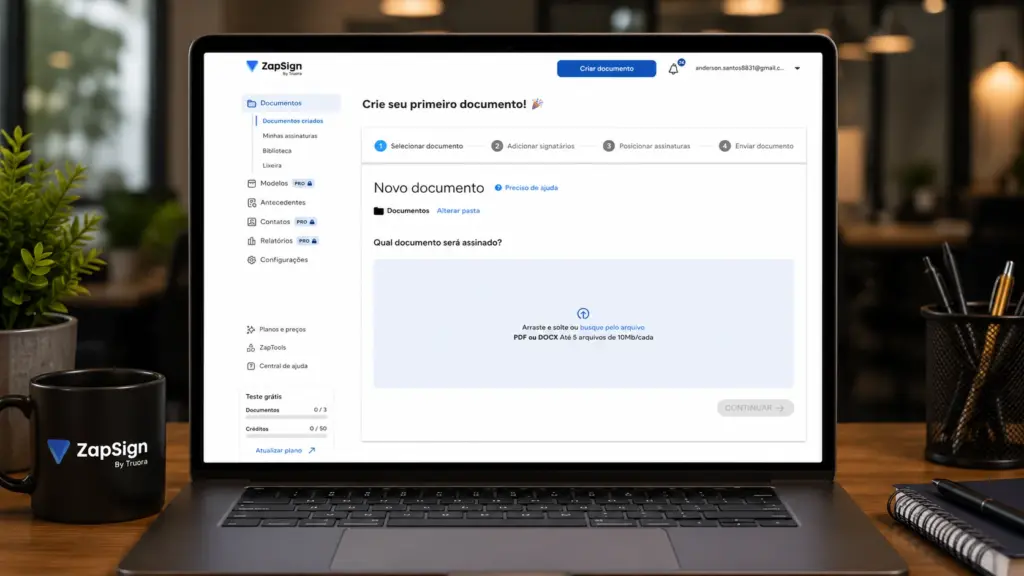The width and height of the screenshot is (1024, 576).
Task: Go to step Adicionar signatários
Action: (x=533, y=146)
